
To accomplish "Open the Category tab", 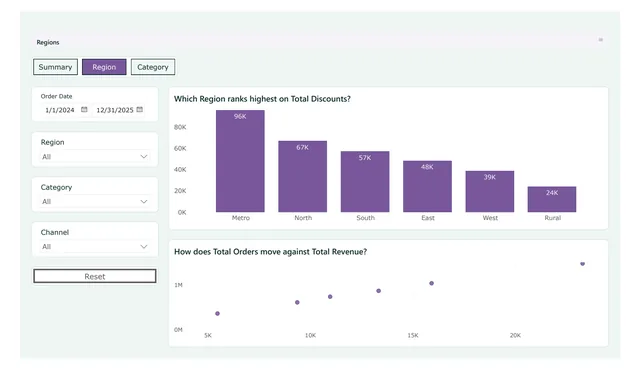I will coord(153,67).
